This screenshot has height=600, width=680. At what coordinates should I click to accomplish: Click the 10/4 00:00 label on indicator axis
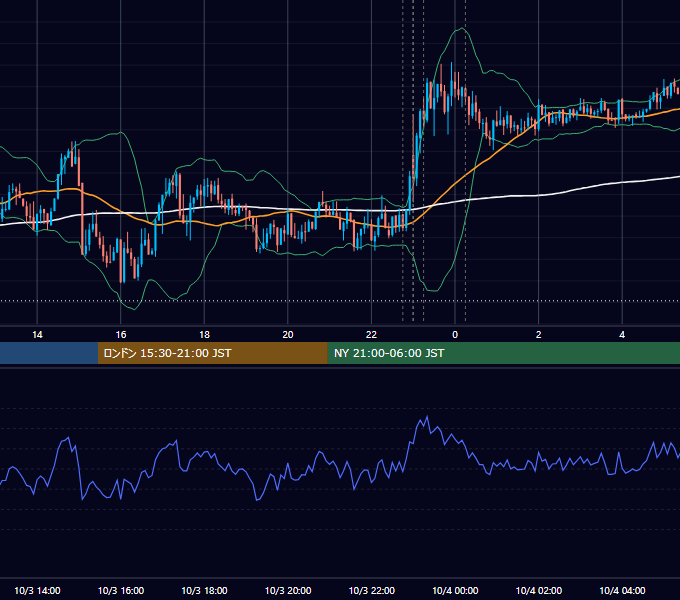point(455,590)
